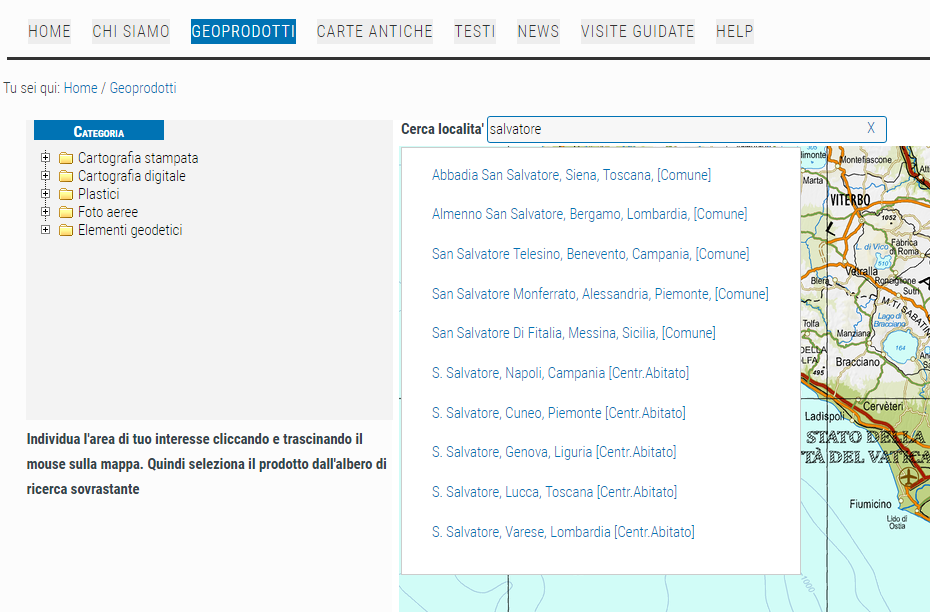Screen dimensions: 930x612
Task: Pick S. Salvatore, Genova, Liguria result
Action: (554, 452)
